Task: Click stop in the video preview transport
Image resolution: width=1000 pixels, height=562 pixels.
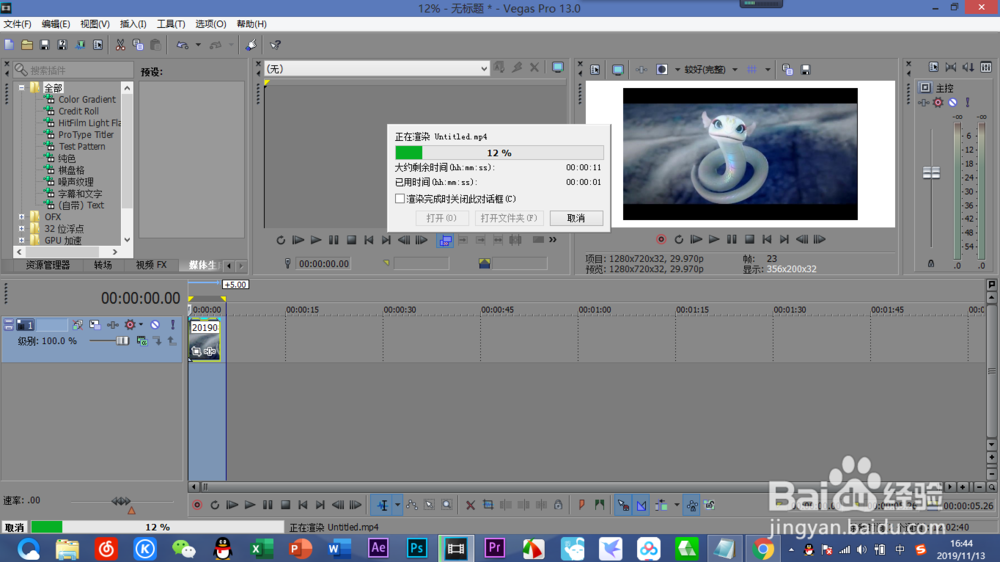Action: (x=749, y=239)
